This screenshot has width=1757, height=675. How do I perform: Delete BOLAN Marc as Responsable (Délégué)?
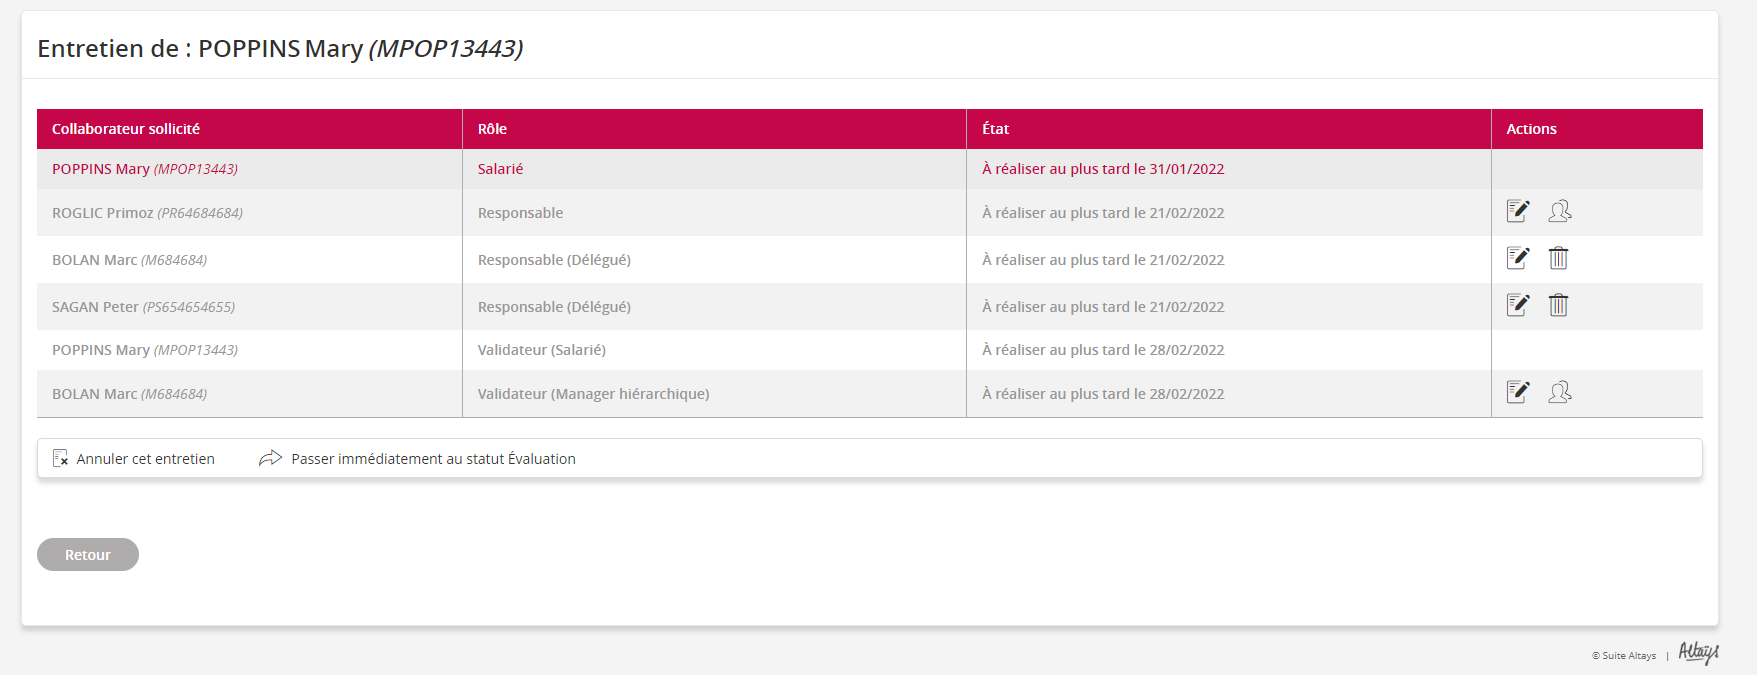(x=1558, y=258)
